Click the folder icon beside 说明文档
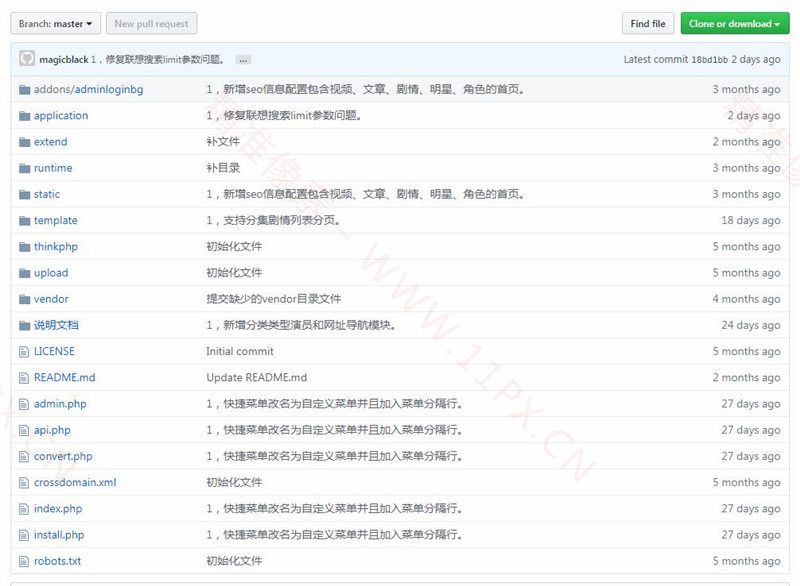The height and width of the screenshot is (586, 800). coord(24,325)
